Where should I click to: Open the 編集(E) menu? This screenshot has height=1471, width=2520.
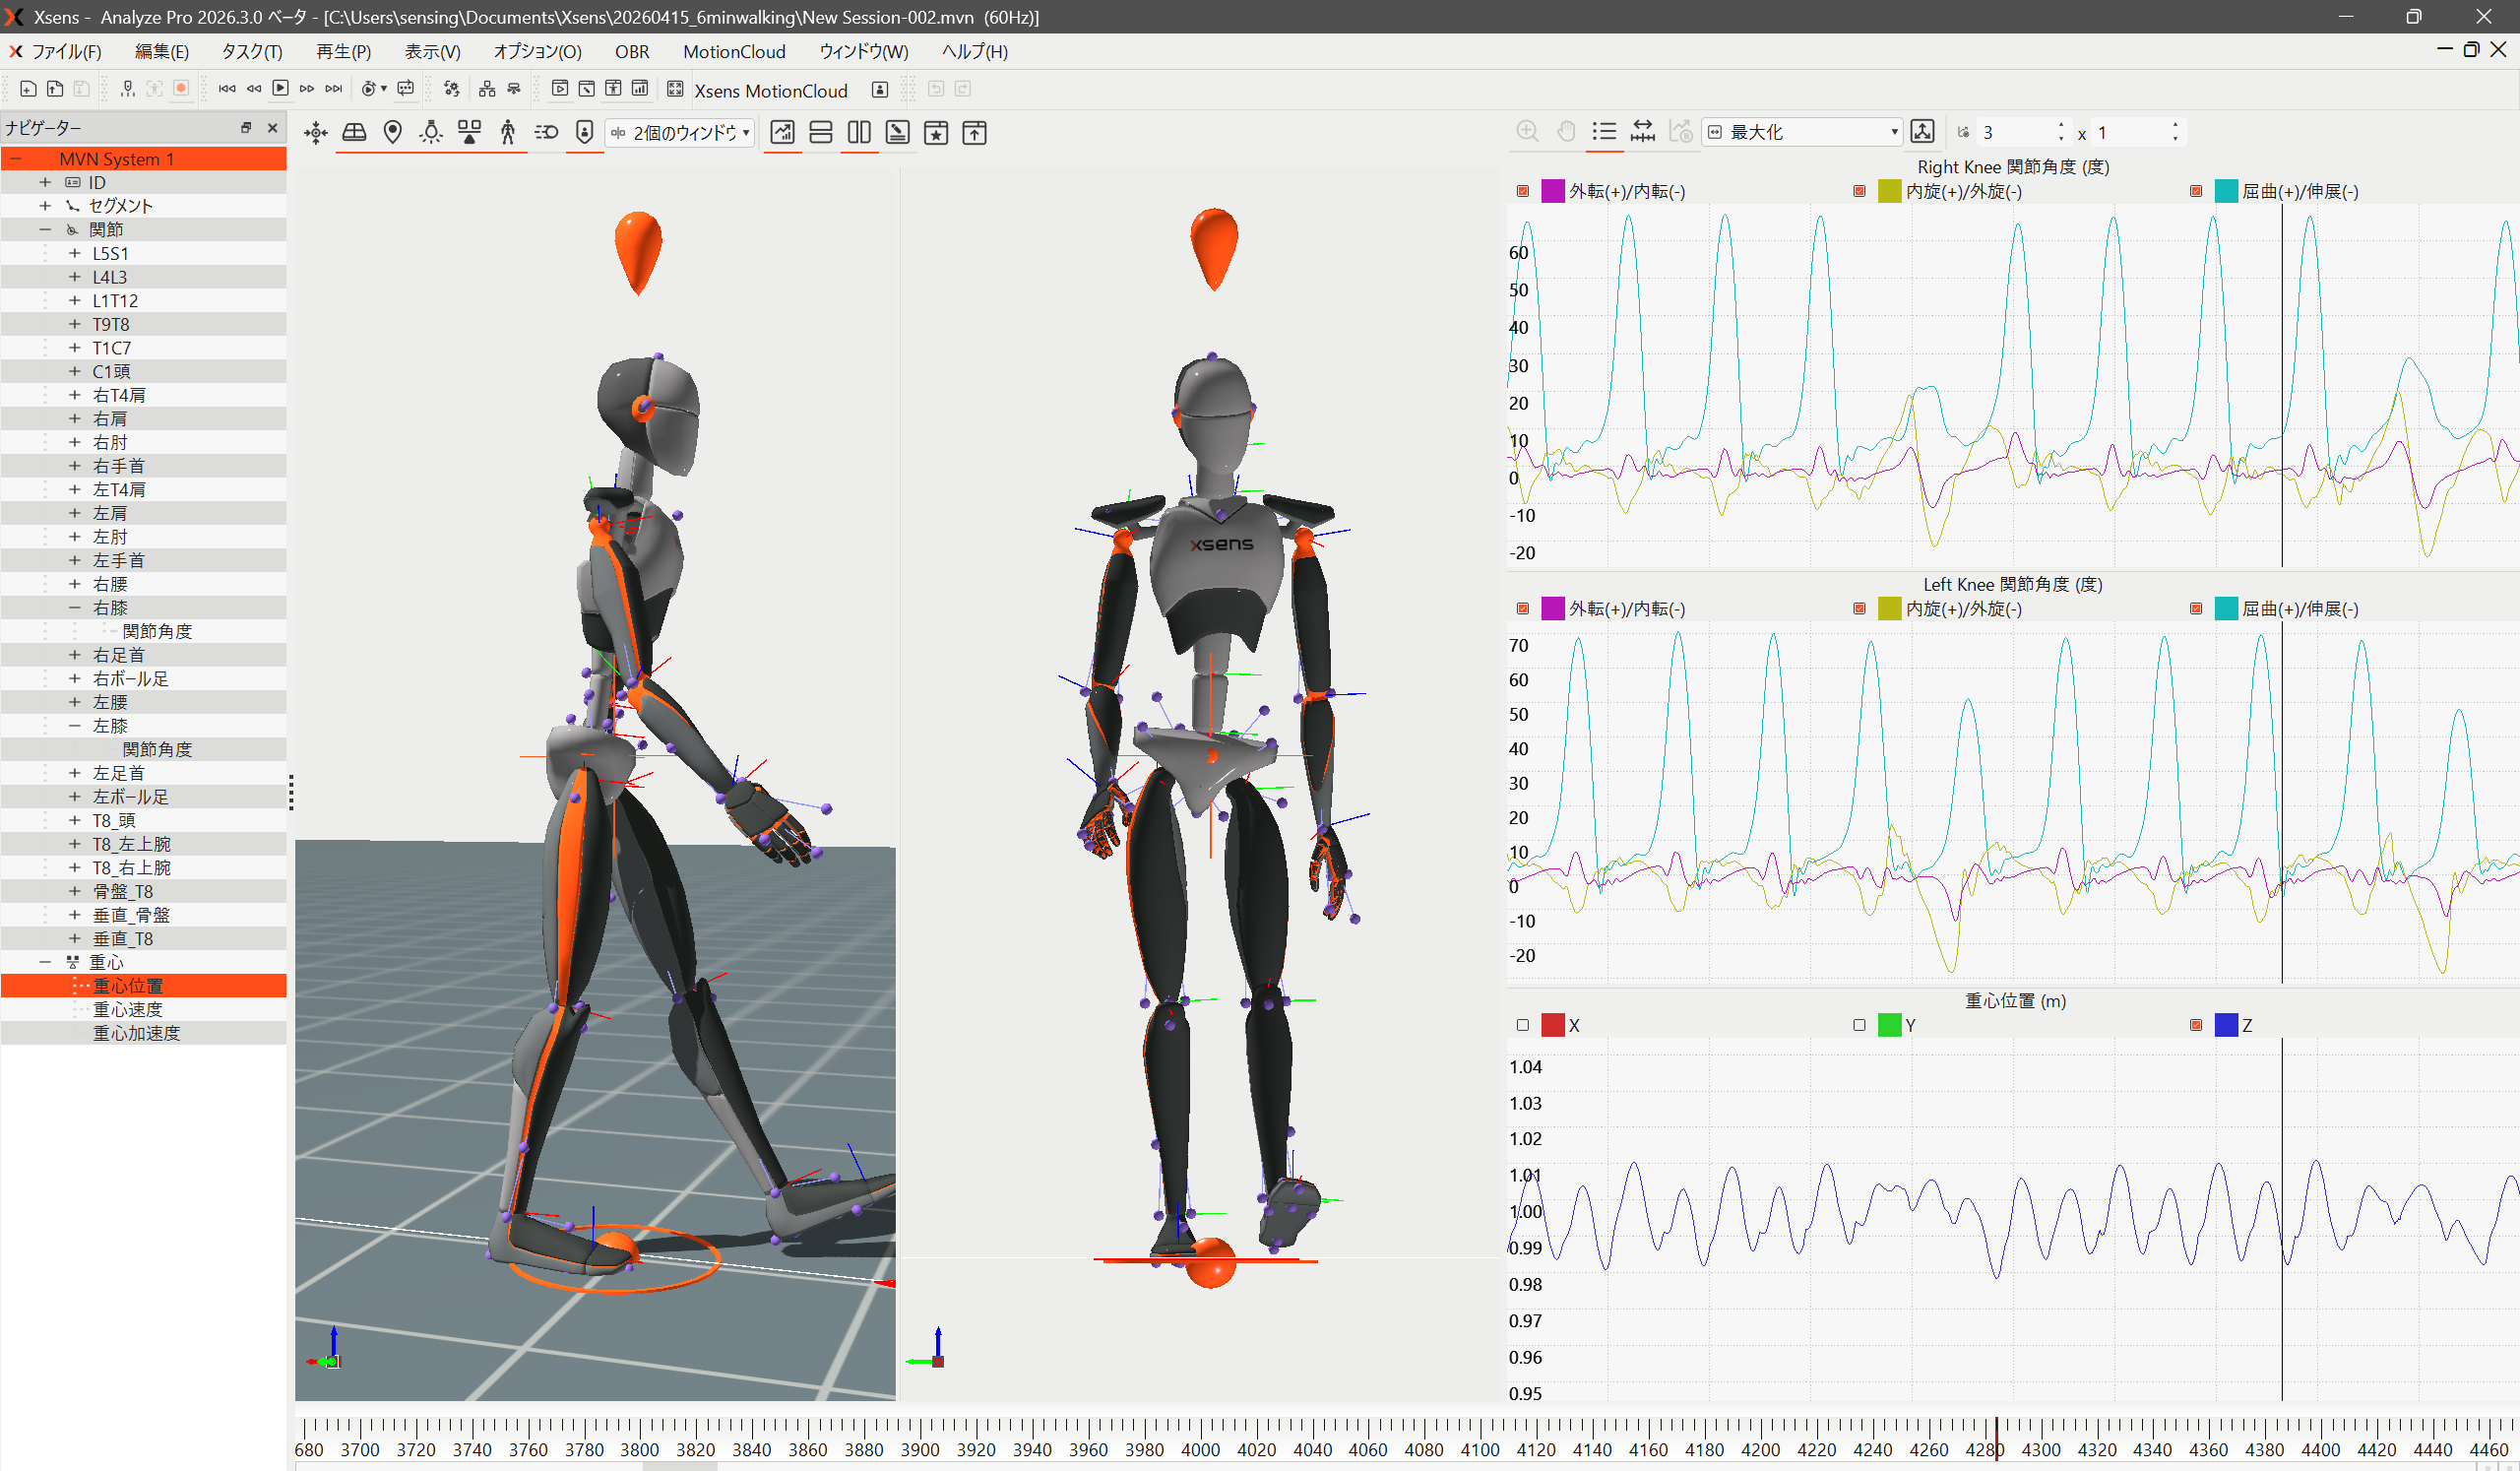pos(162,52)
